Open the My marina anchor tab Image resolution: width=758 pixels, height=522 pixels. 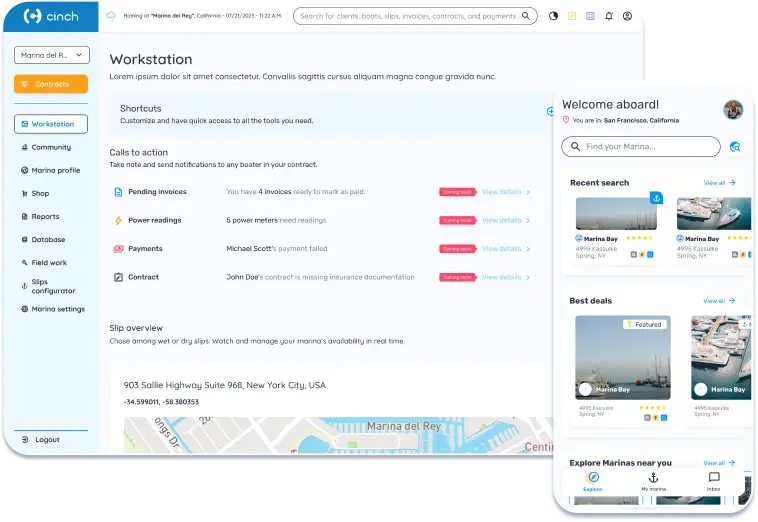(x=654, y=481)
